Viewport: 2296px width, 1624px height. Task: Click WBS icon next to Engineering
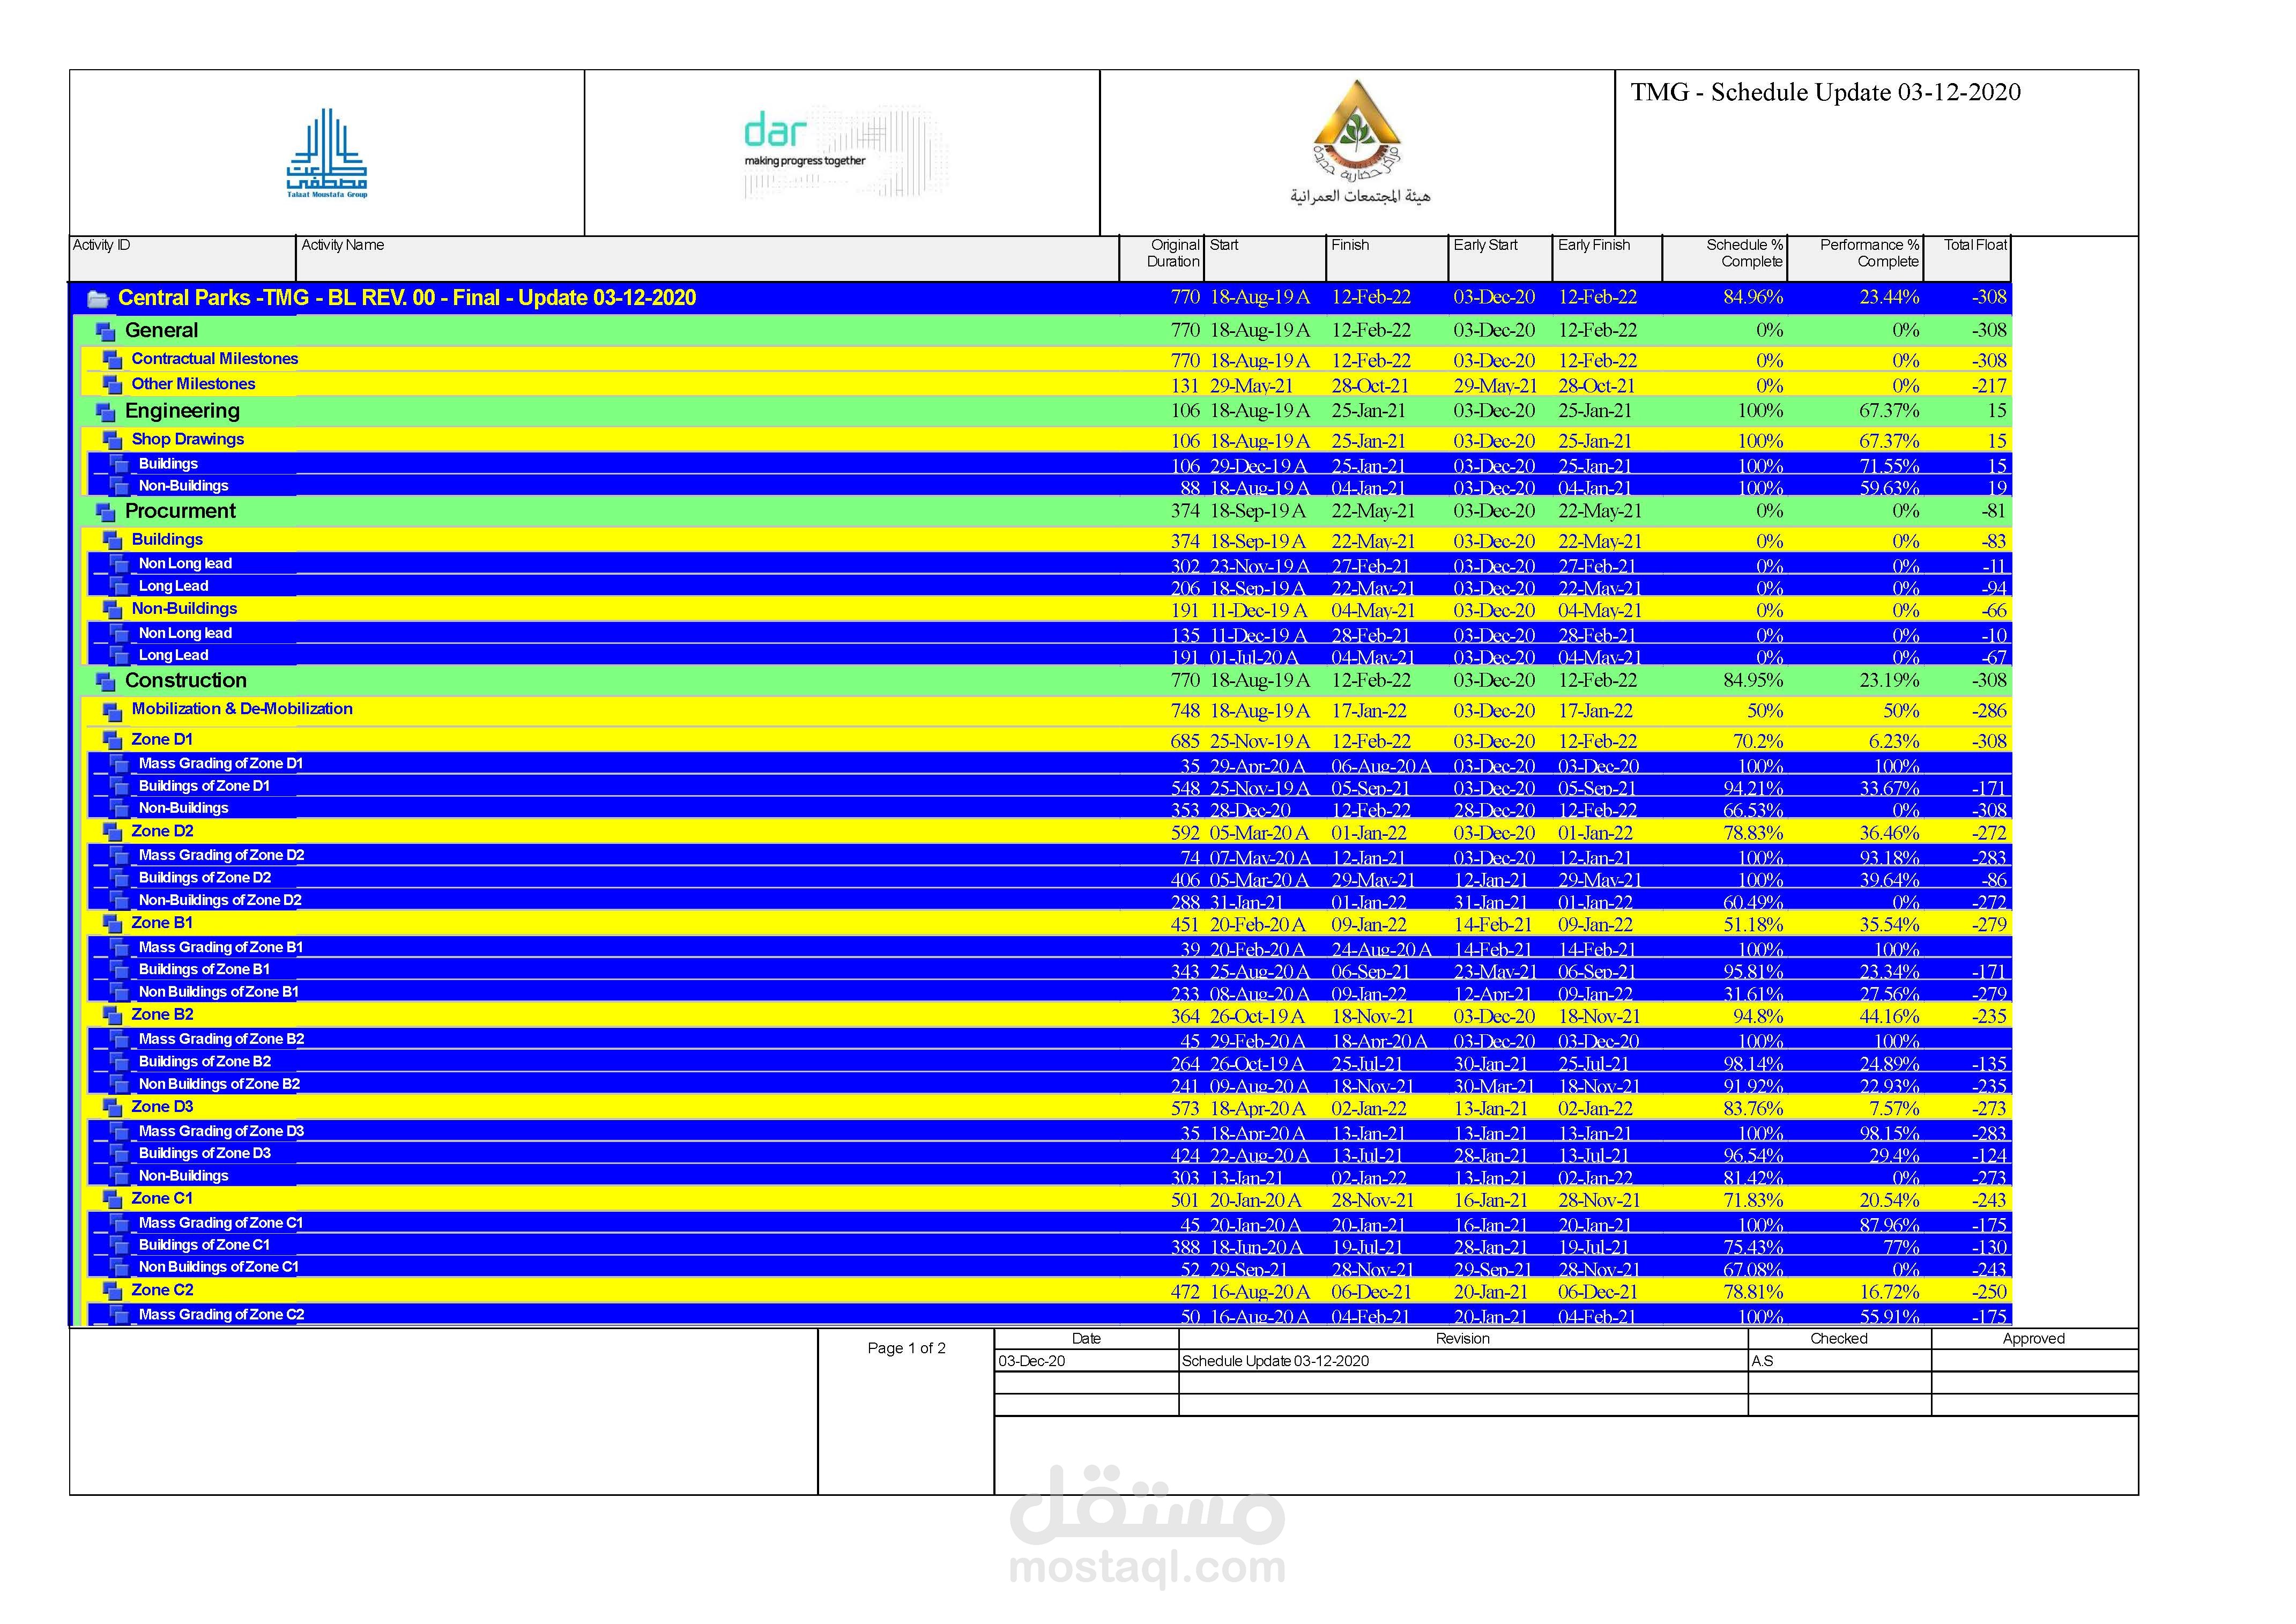[105, 412]
